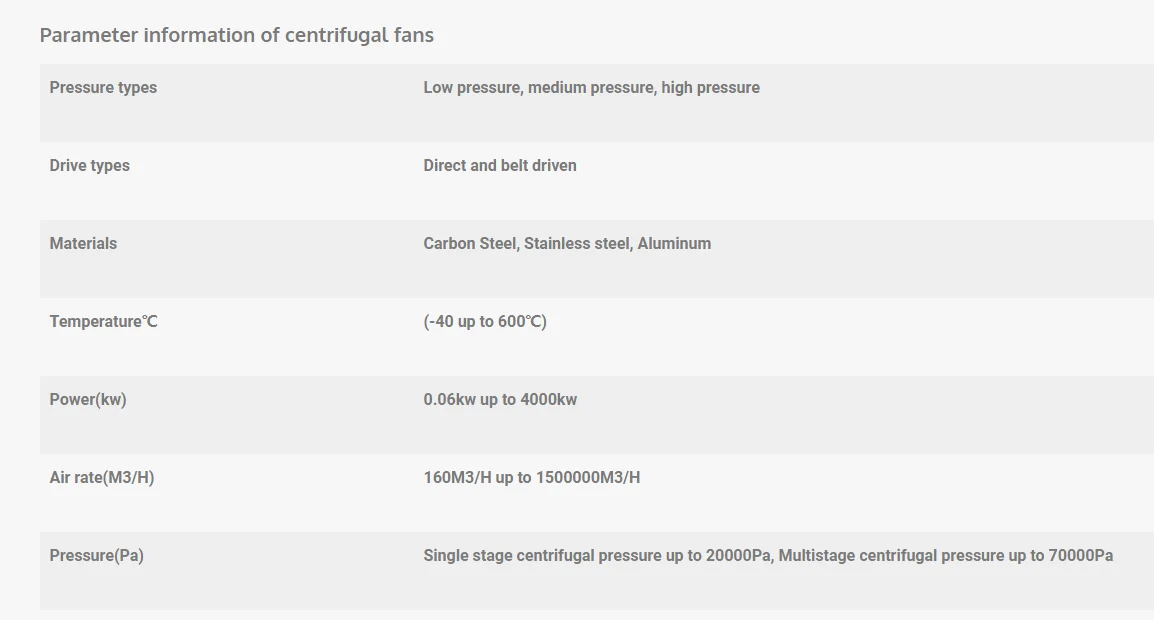Select the 'Materials' row label
This screenshot has width=1154, height=620.
click(83, 244)
